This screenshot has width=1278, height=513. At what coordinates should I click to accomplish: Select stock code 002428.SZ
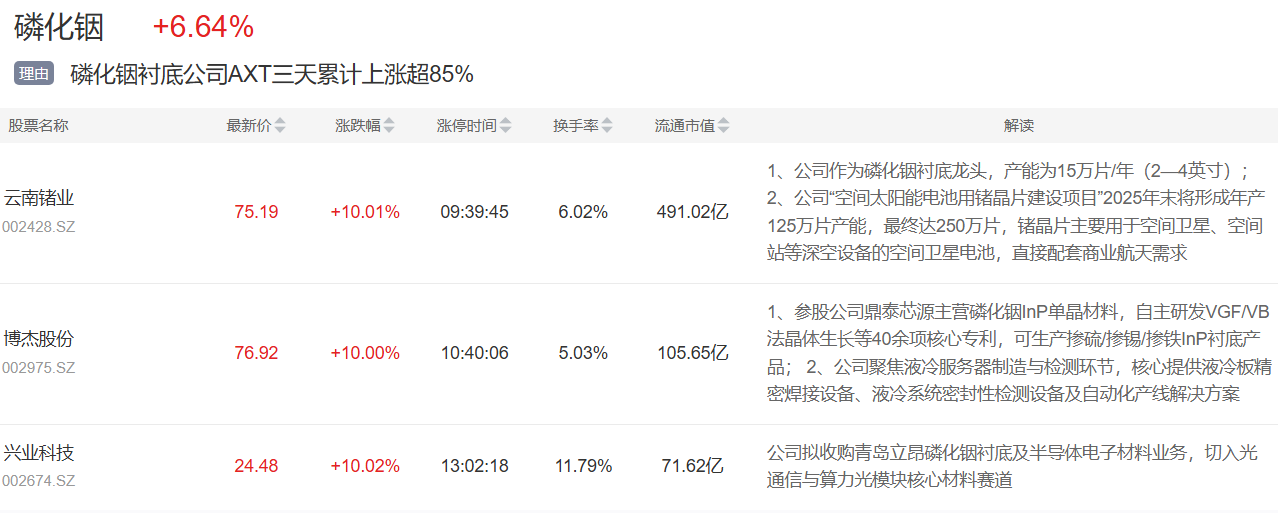tap(39, 227)
